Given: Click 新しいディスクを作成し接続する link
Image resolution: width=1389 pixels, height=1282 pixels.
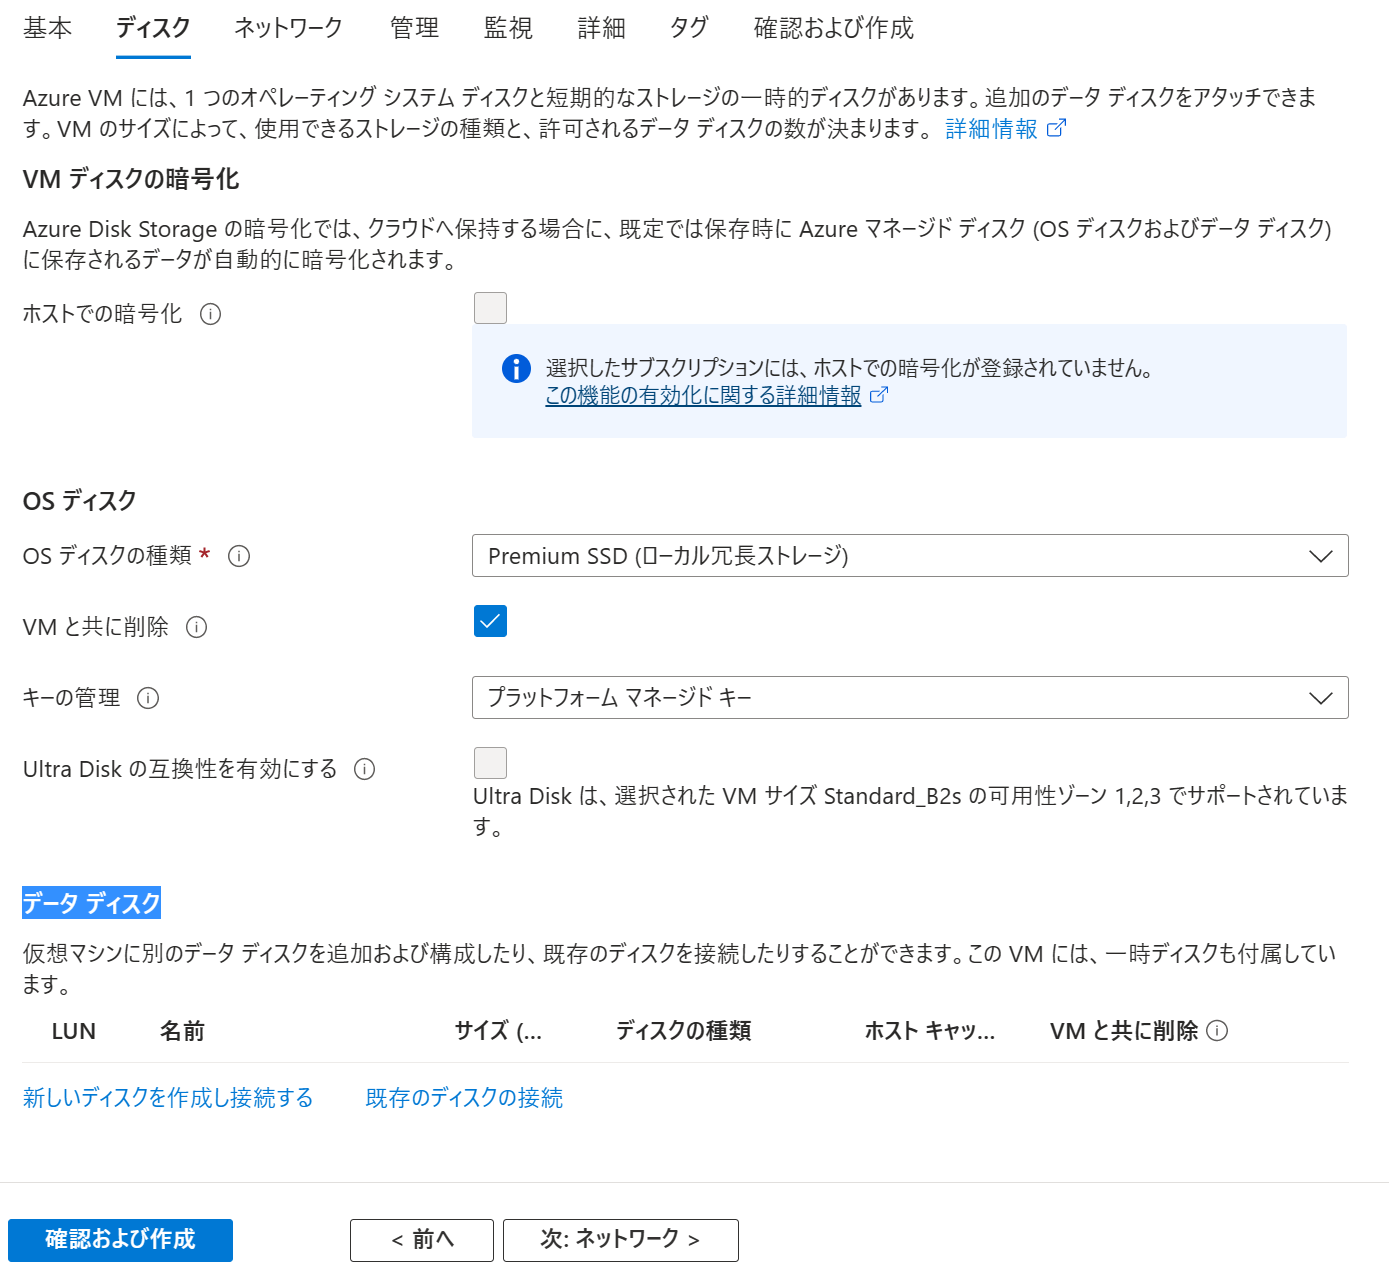Looking at the screenshot, I should [x=168, y=1098].
